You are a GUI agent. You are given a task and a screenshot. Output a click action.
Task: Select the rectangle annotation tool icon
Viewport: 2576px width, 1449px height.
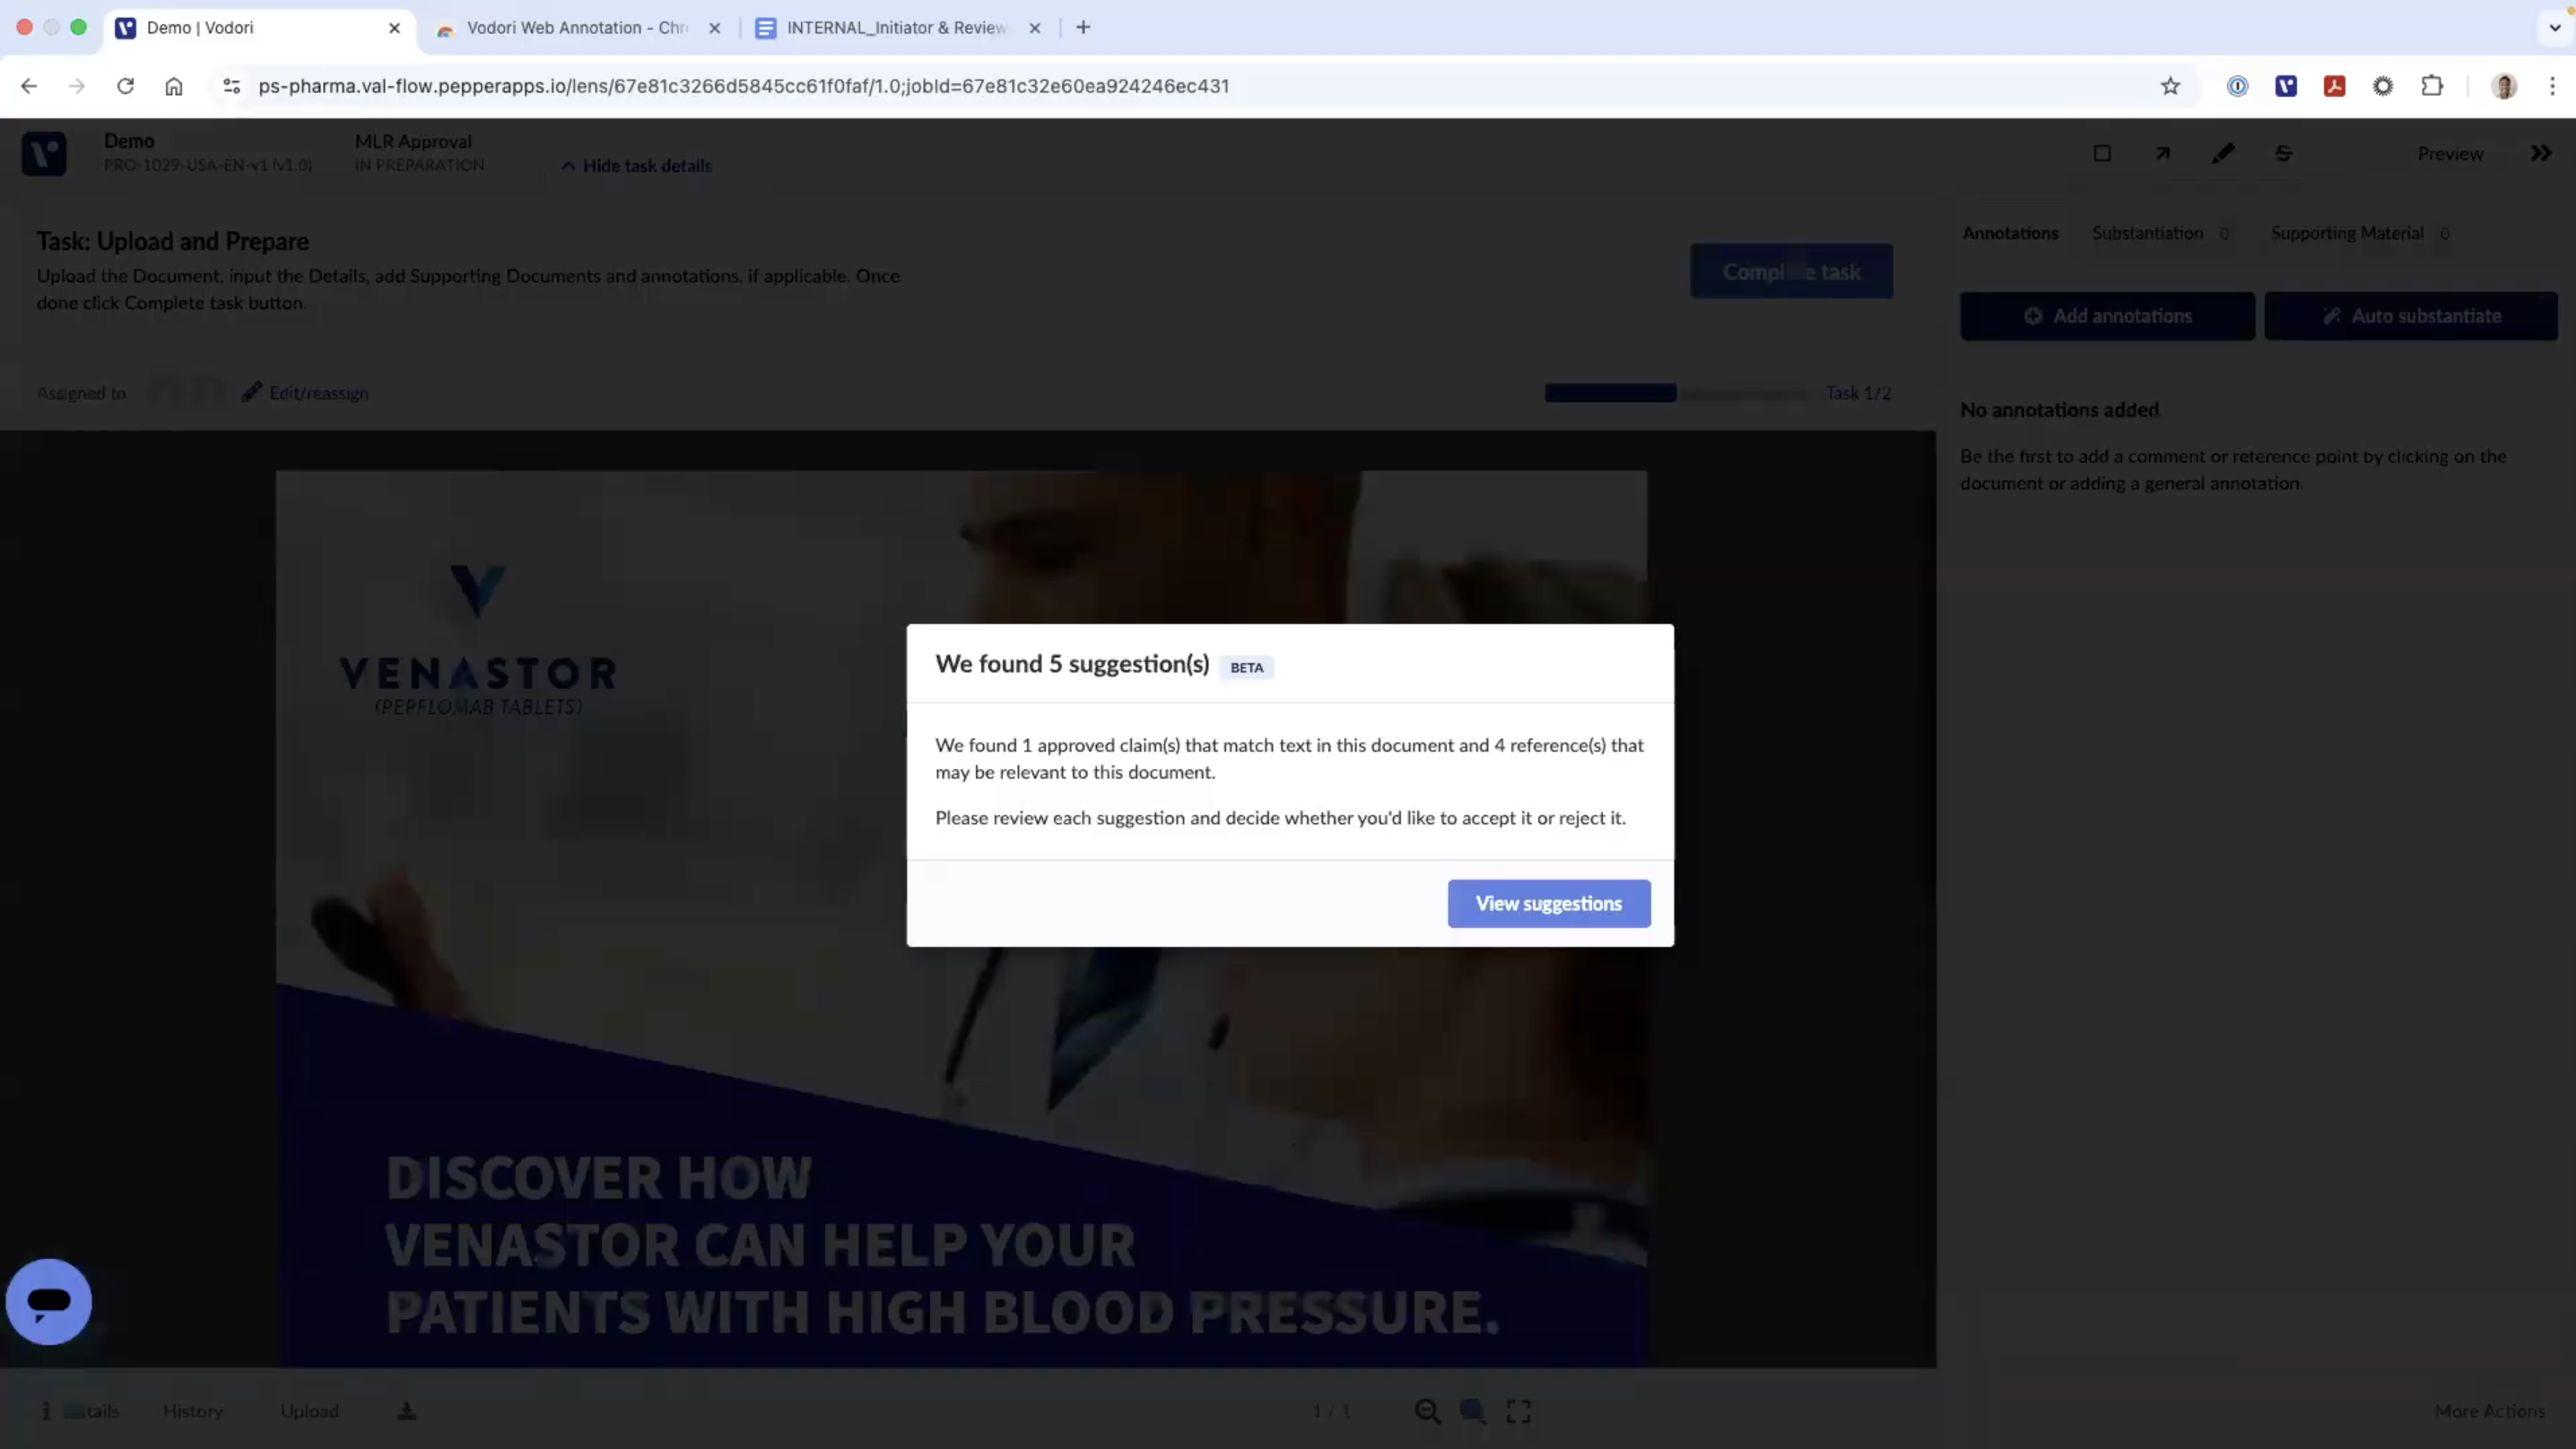tap(2102, 153)
